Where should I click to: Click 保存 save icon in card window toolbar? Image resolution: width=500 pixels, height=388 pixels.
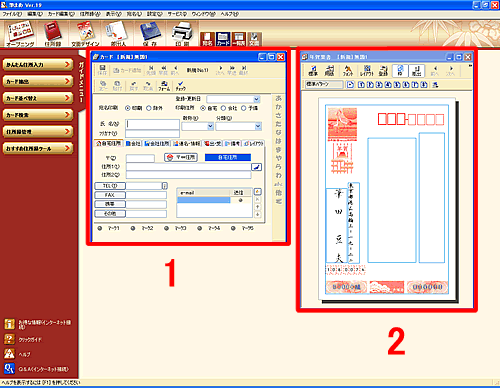tap(102, 70)
